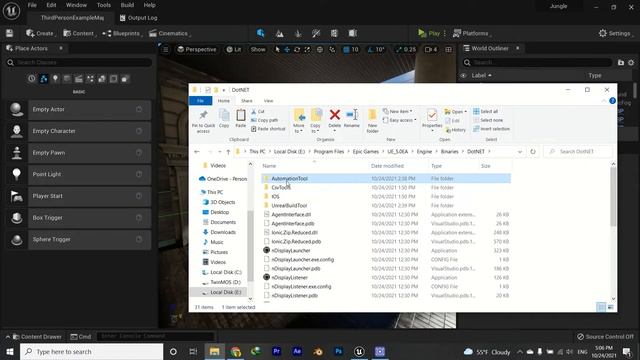This screenshot has height=360, width=640.
Task: Select the Basic category icon in Place Actors
Action: pos(43,78)
